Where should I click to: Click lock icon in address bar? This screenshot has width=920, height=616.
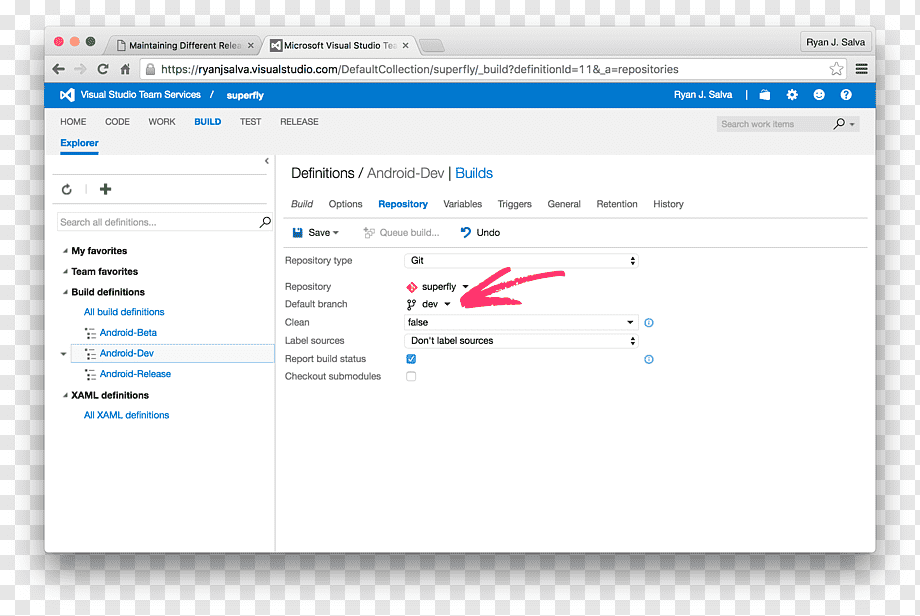point(150,69)
